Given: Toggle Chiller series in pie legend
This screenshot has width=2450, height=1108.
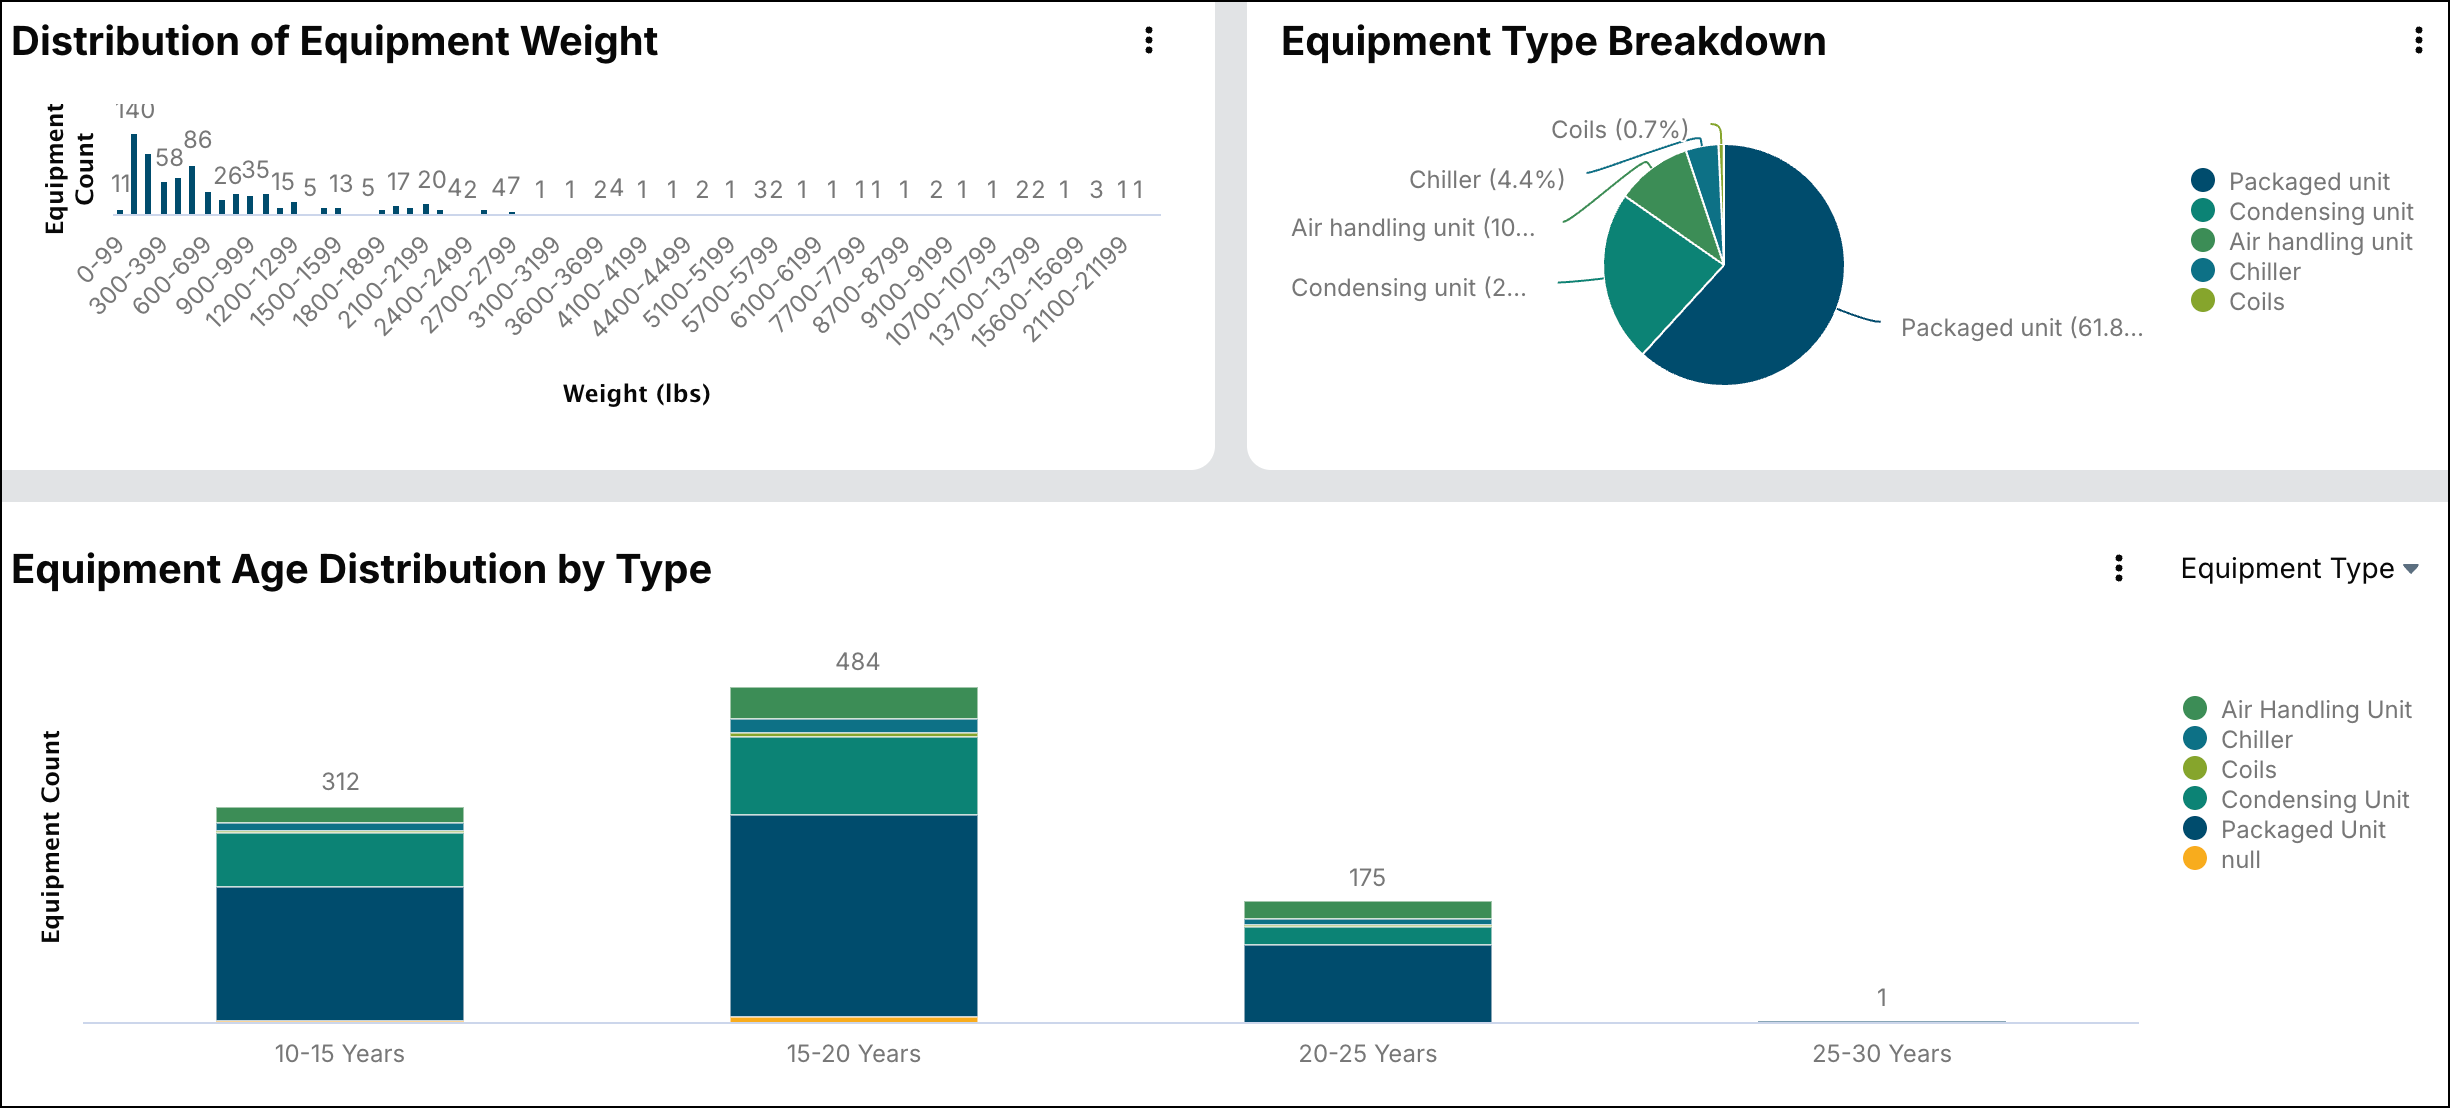Looking at the screenshot, I should click(x=2264, y=272).
